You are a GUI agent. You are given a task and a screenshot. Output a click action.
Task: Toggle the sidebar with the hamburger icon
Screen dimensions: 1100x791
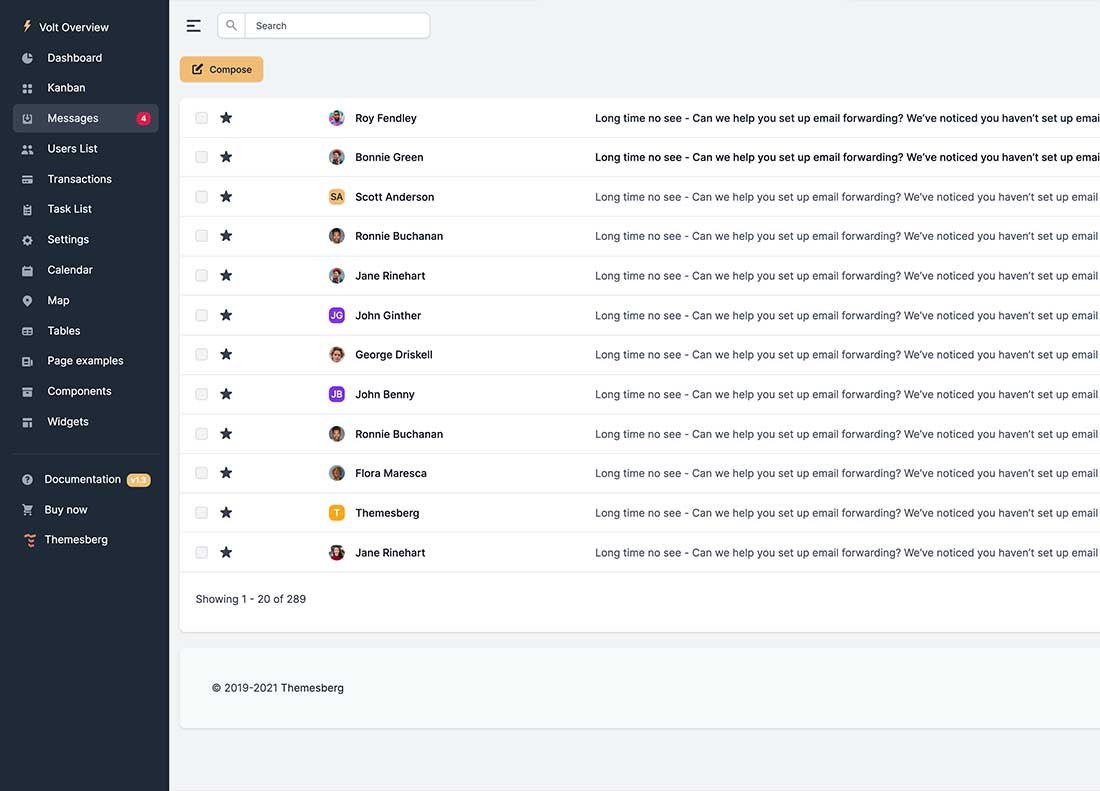[193, 25]
